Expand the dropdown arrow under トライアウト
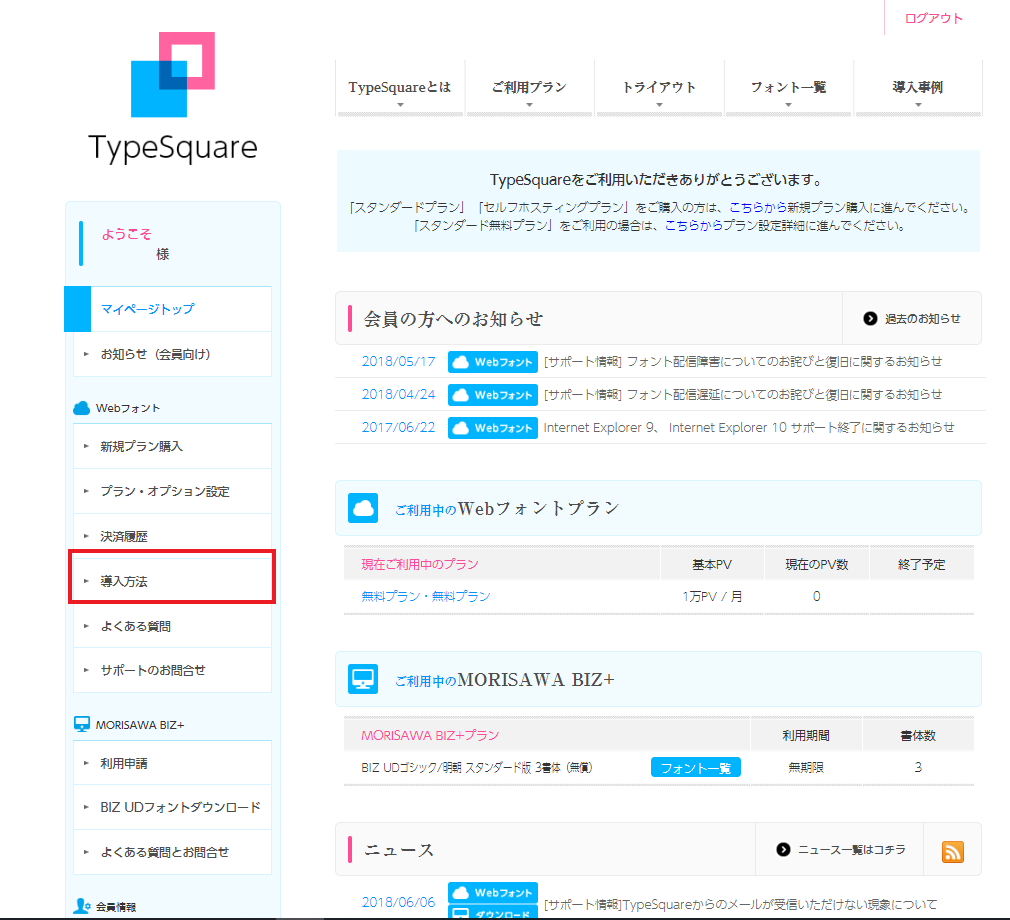This screenshot has height=920, width=1010. 659,104
